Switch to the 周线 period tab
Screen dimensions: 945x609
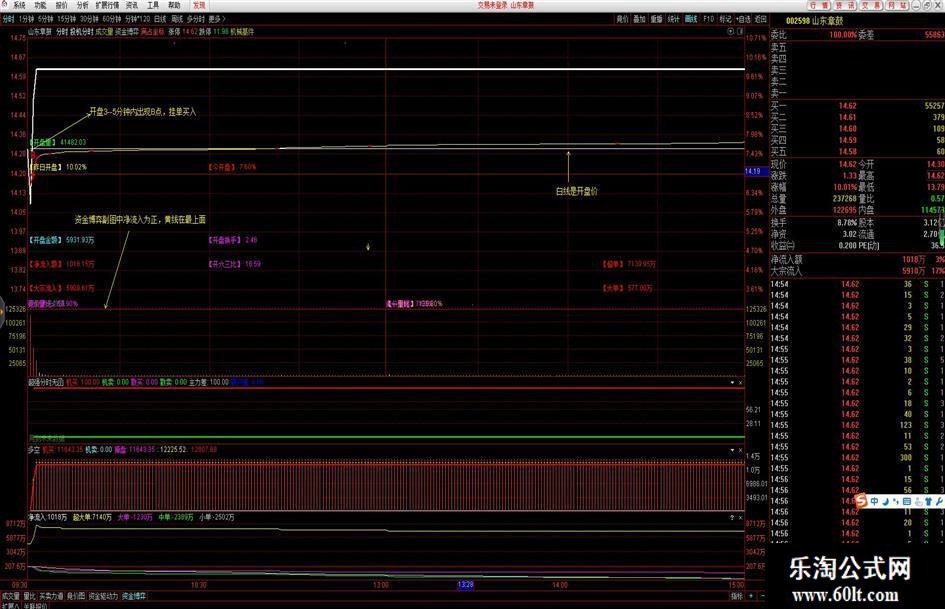[x=177, y=19]
